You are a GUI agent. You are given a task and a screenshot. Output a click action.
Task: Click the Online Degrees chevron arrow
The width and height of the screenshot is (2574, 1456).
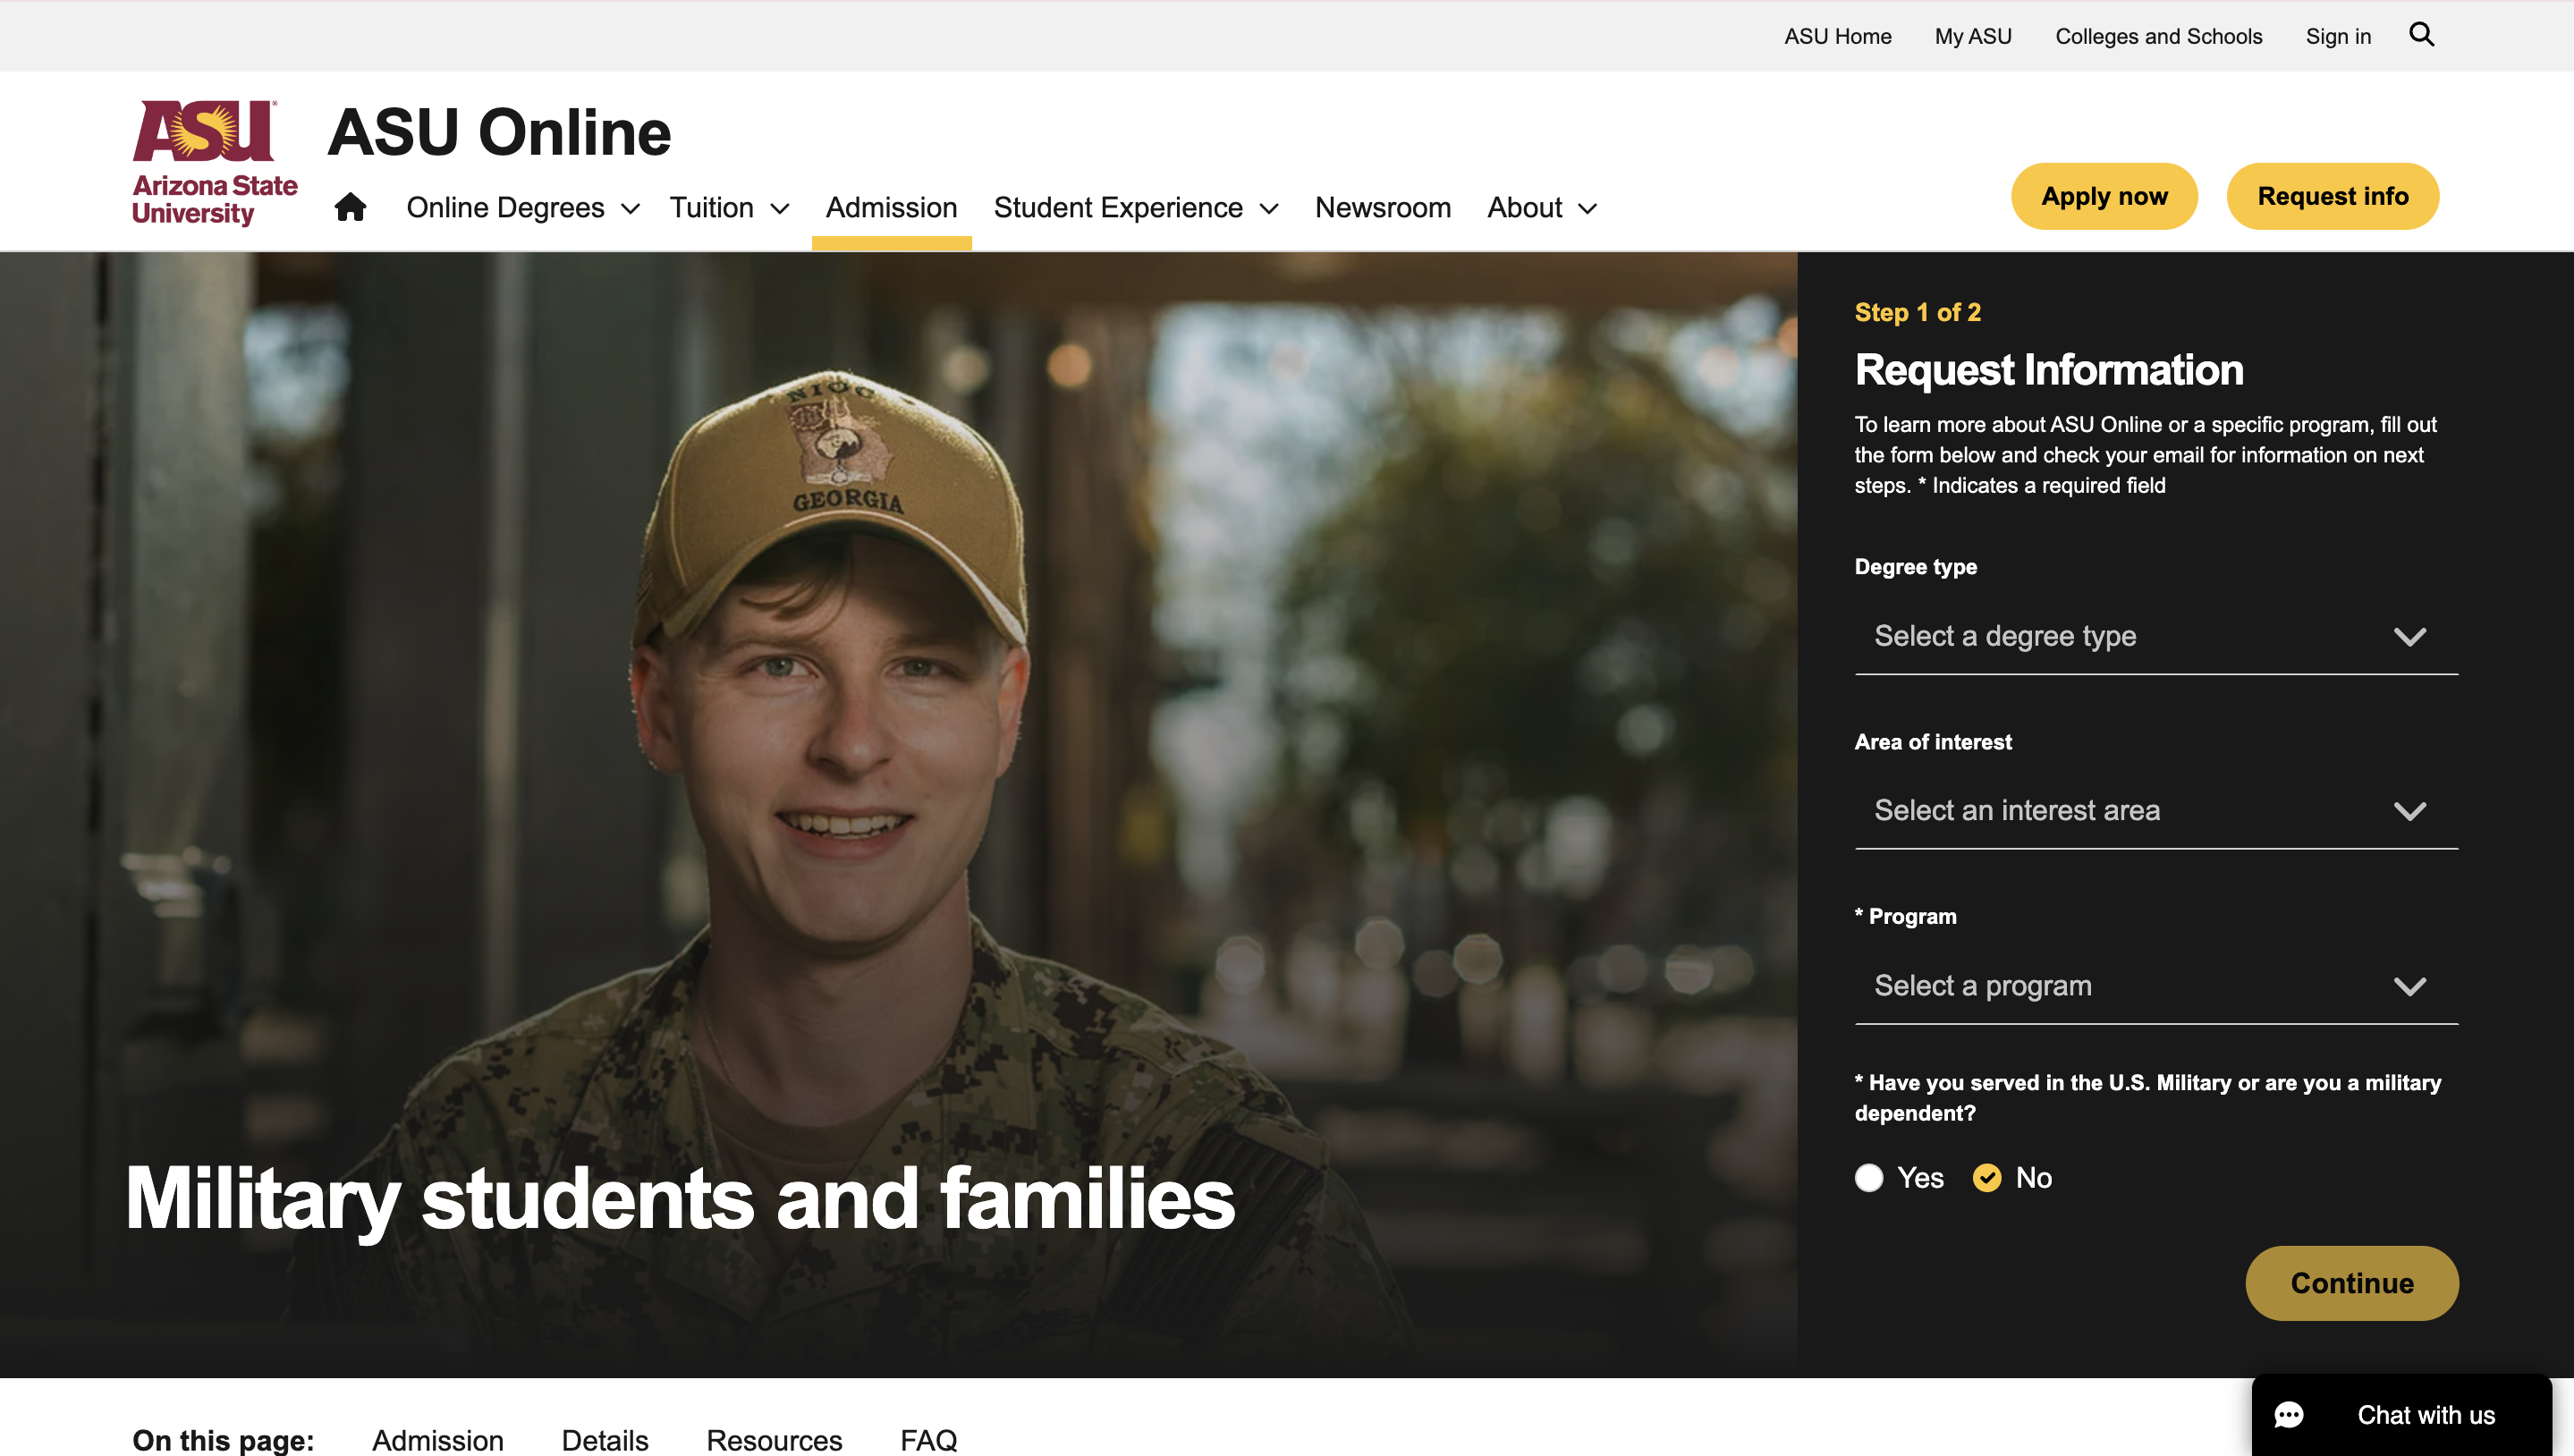(x=630, y=209)
